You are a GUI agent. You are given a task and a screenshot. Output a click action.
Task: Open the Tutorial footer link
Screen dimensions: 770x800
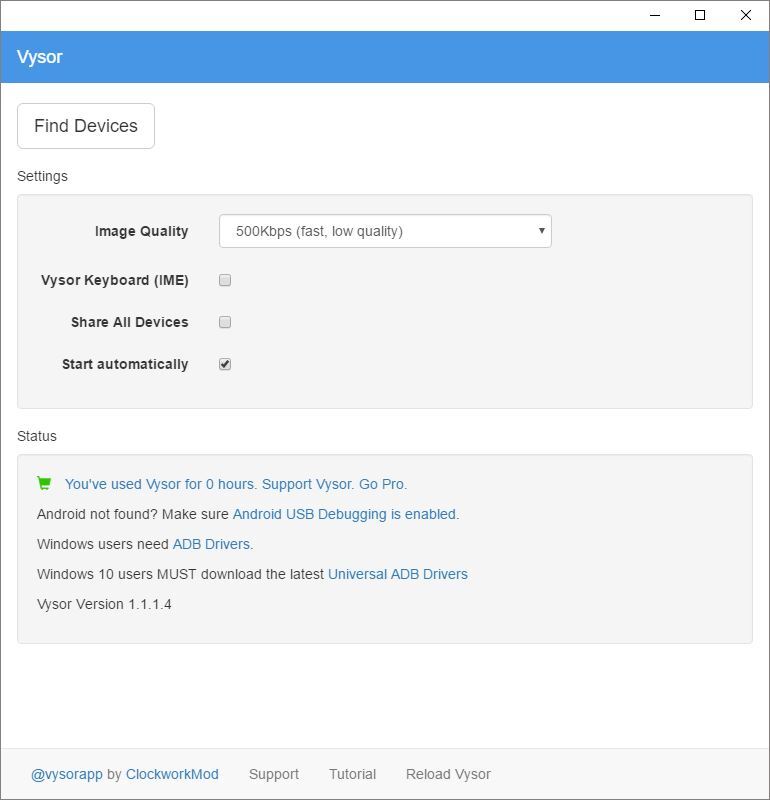click(x=352, y=774)
